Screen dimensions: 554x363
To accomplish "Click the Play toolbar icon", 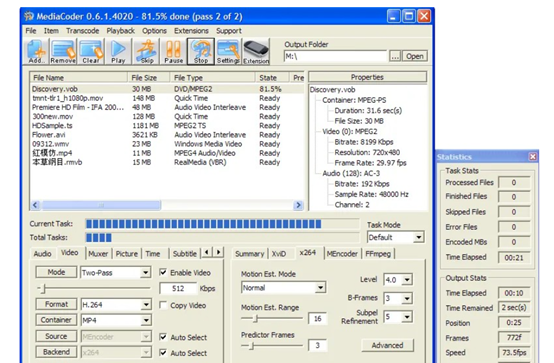I will (118, 52).
